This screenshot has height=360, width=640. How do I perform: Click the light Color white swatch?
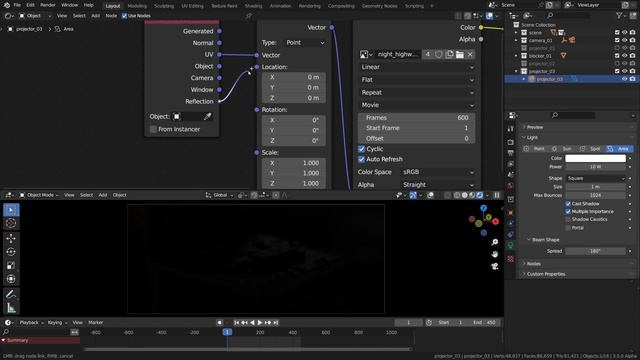point(596,158)
